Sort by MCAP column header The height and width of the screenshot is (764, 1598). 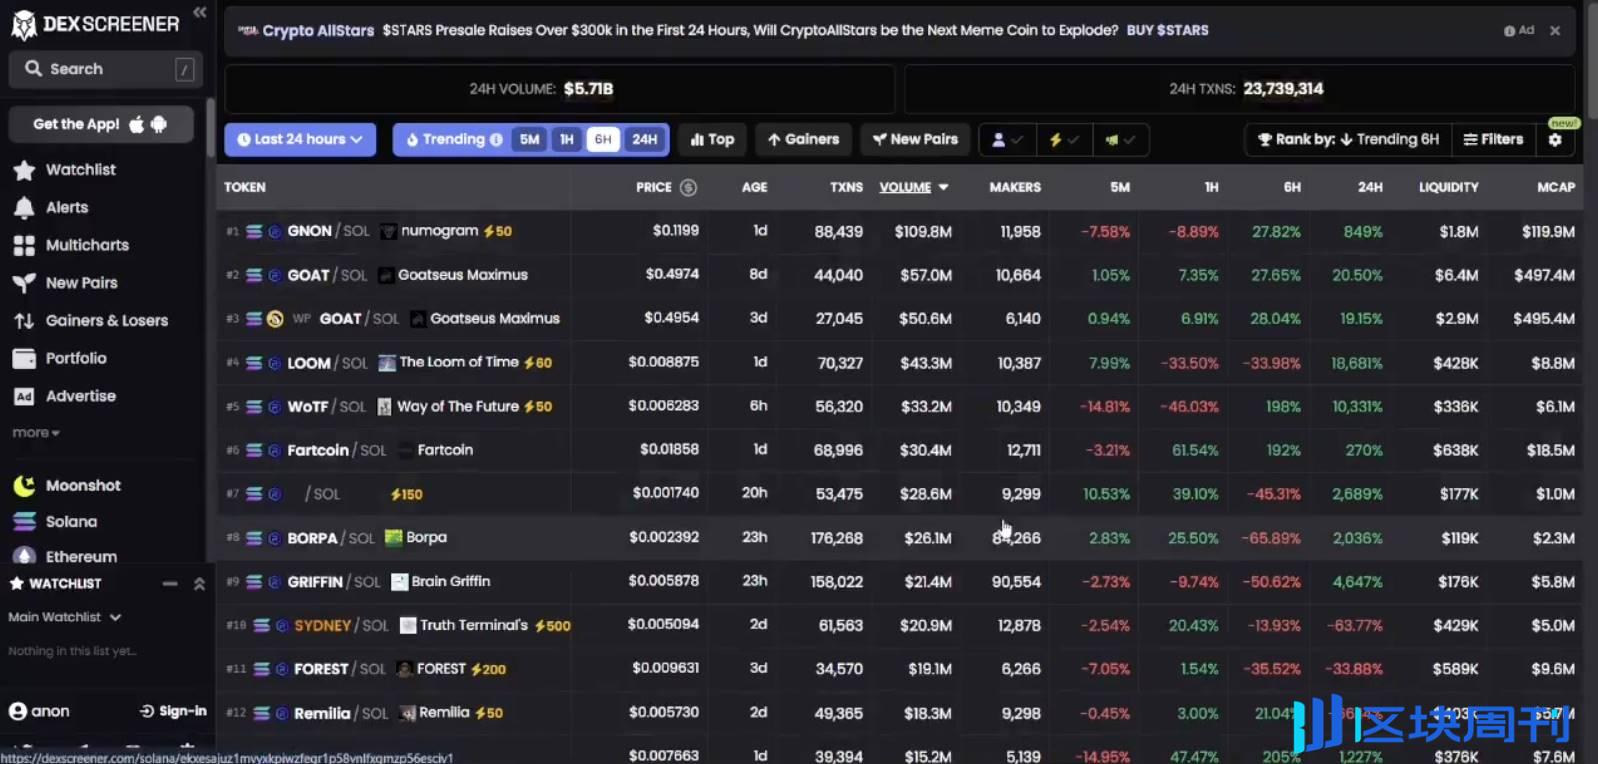point(1556,187)
